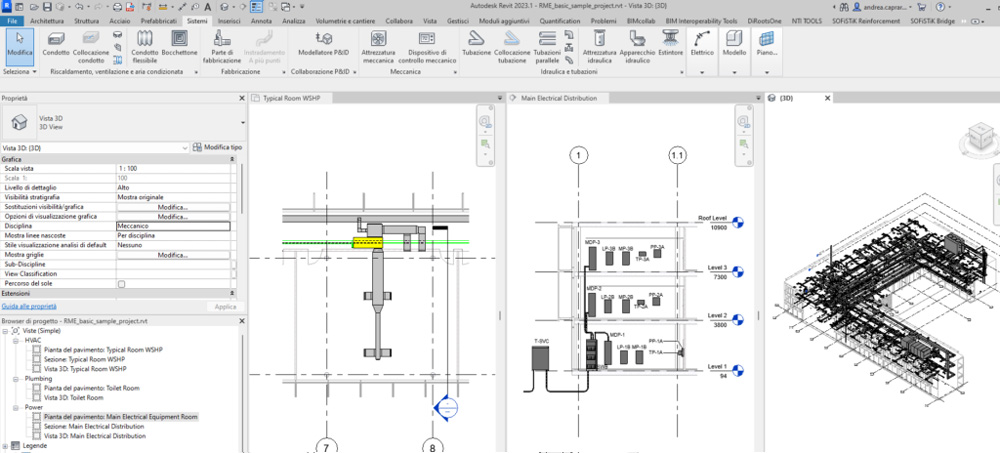The image size is (1000, 453).
Task: Click the Livello di dettaglio Alto value
Action: 173,188
